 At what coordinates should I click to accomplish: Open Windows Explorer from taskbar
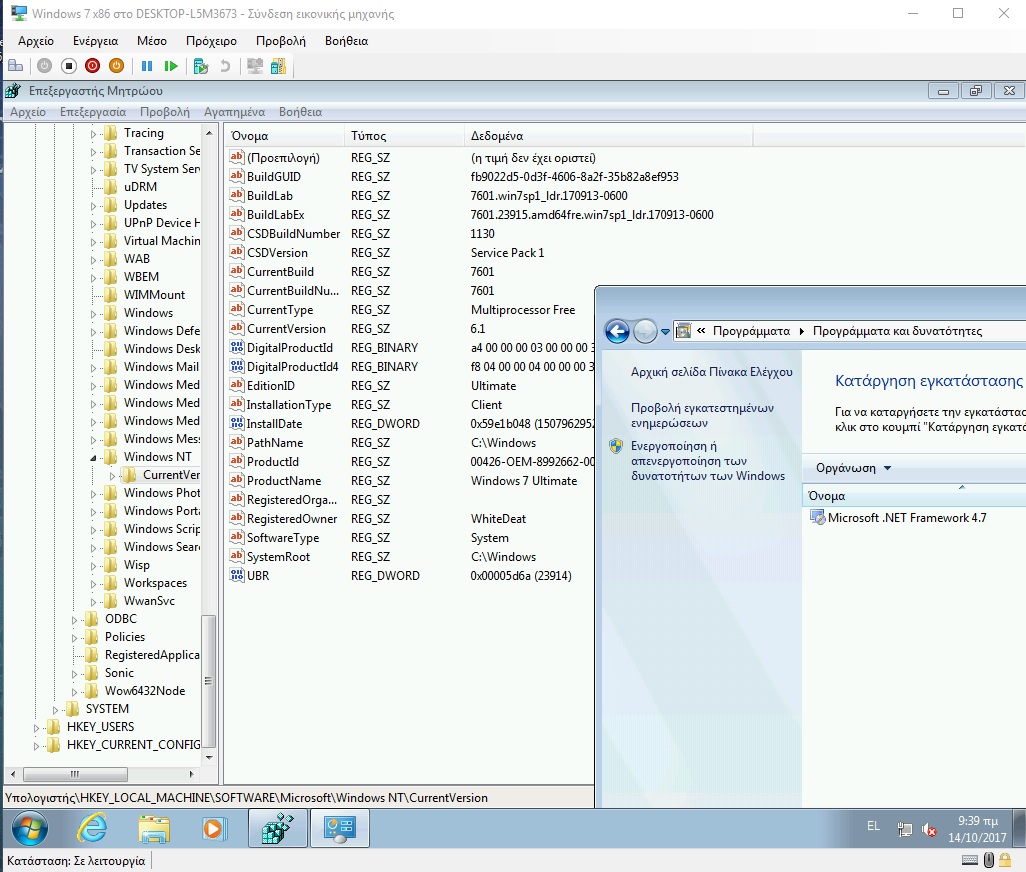coord(154,828)
